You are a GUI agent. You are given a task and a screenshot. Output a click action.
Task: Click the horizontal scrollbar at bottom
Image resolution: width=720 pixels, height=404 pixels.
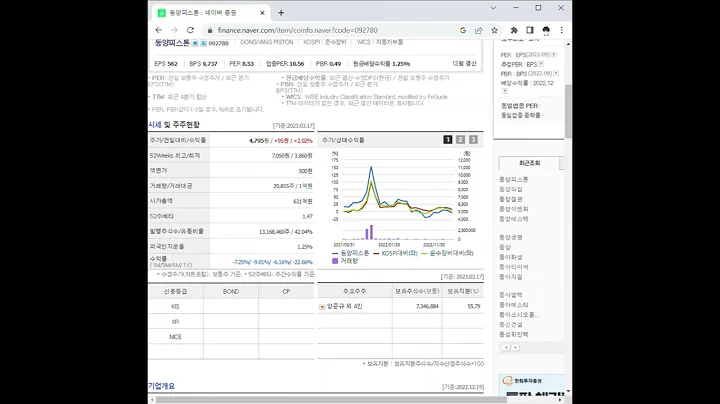point(331,400)
